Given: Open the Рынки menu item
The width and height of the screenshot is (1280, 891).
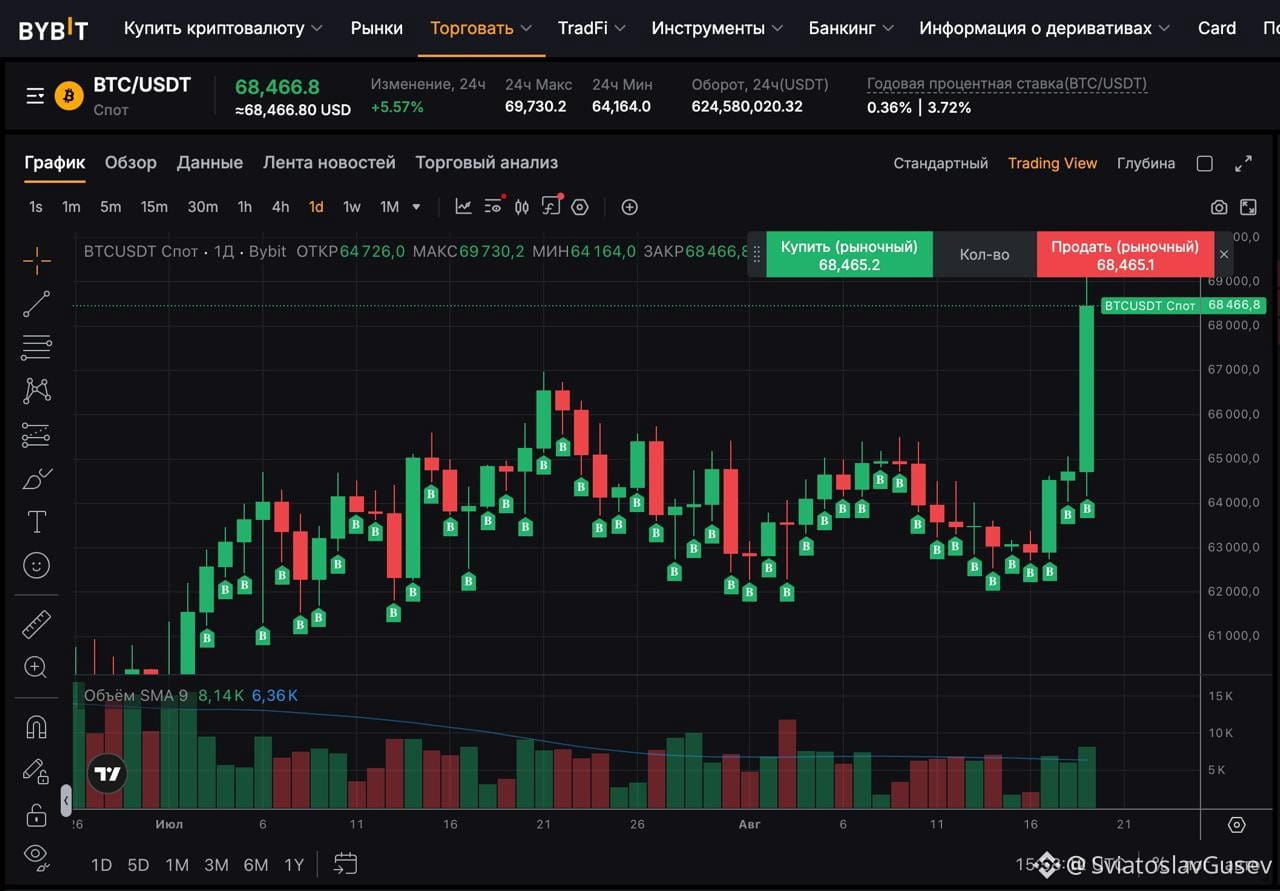Looking at the screenshot, I should tap(377, 28).
